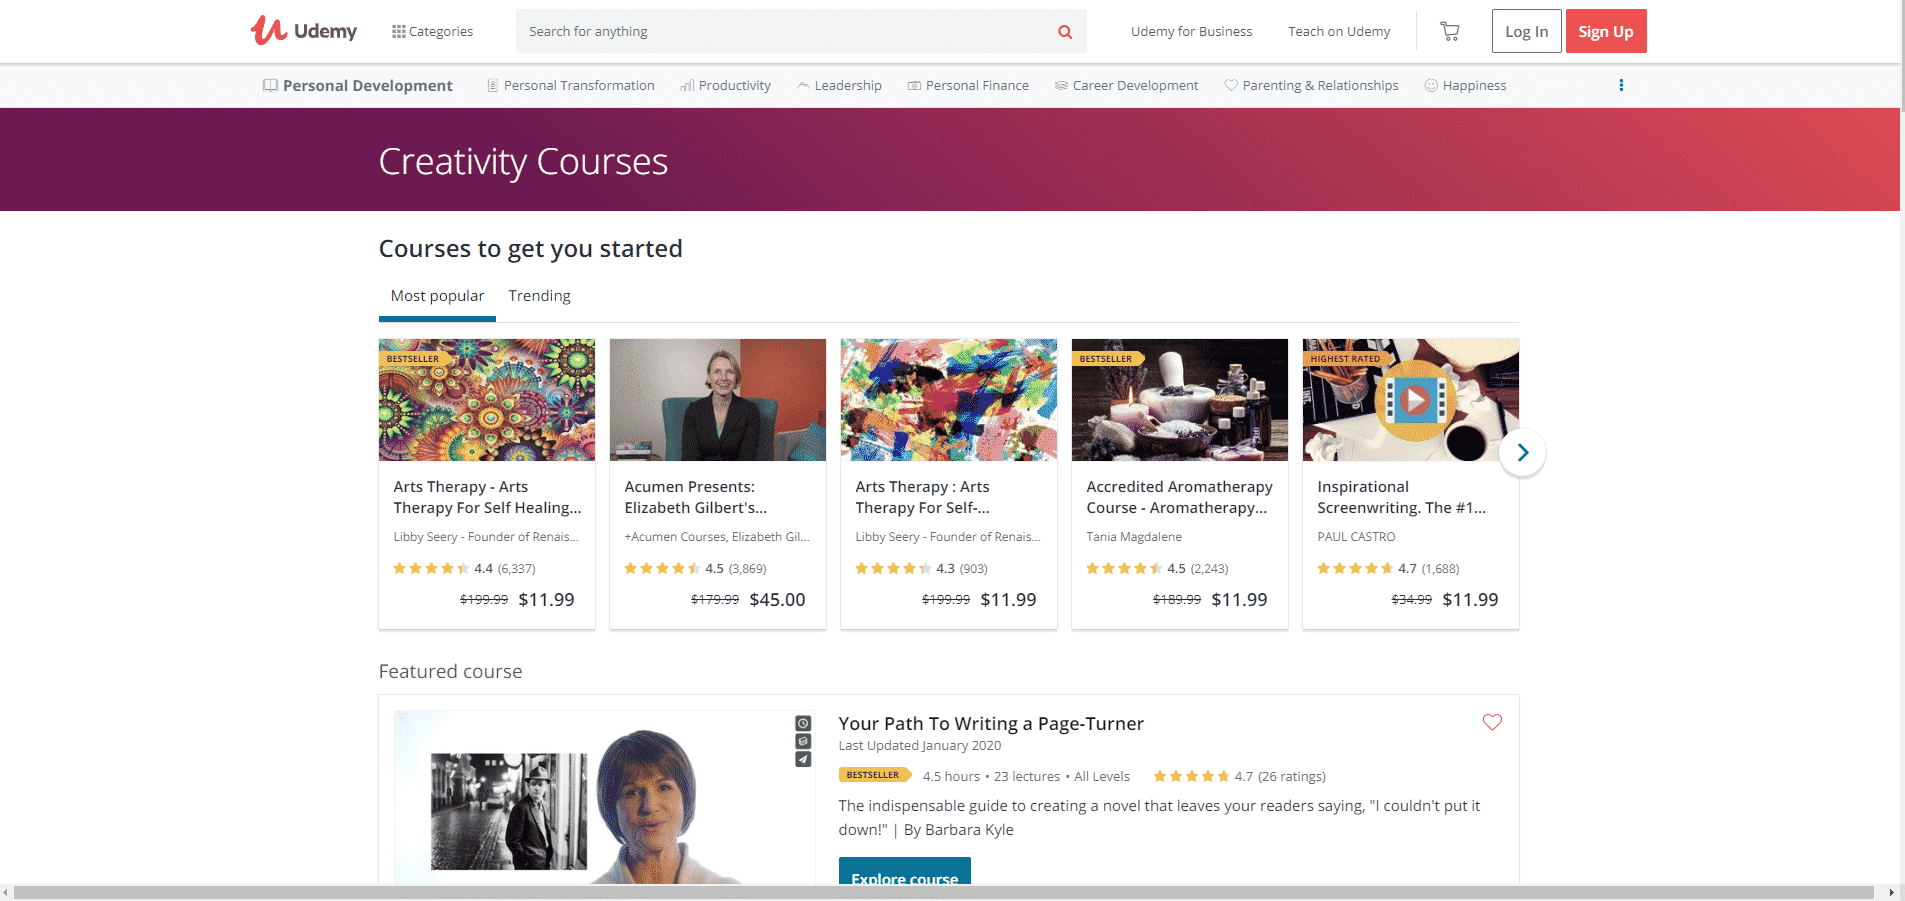Open Udemy for Business link

pyautogui.click(x=1191, y=31)
